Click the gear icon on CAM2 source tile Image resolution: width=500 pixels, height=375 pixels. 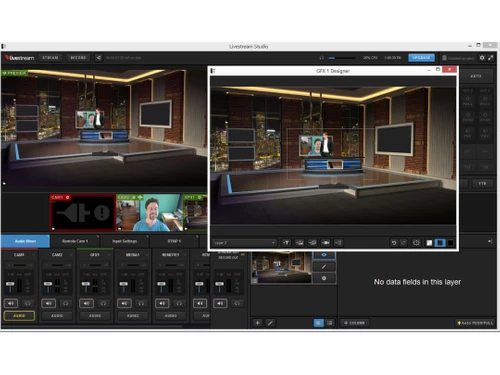134,197
